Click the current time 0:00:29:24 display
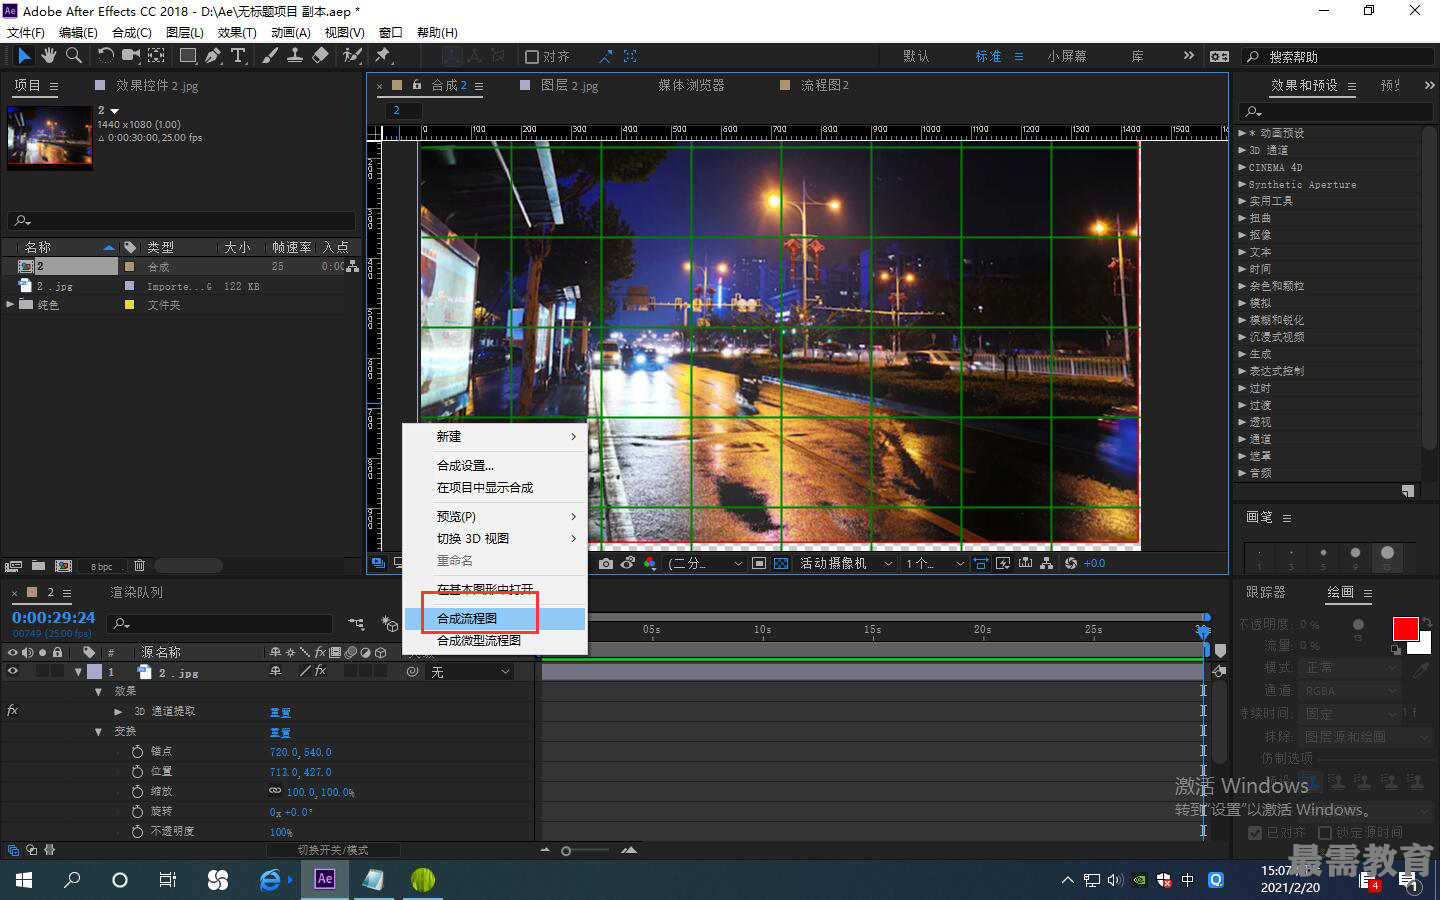 [x=54, y=618]
